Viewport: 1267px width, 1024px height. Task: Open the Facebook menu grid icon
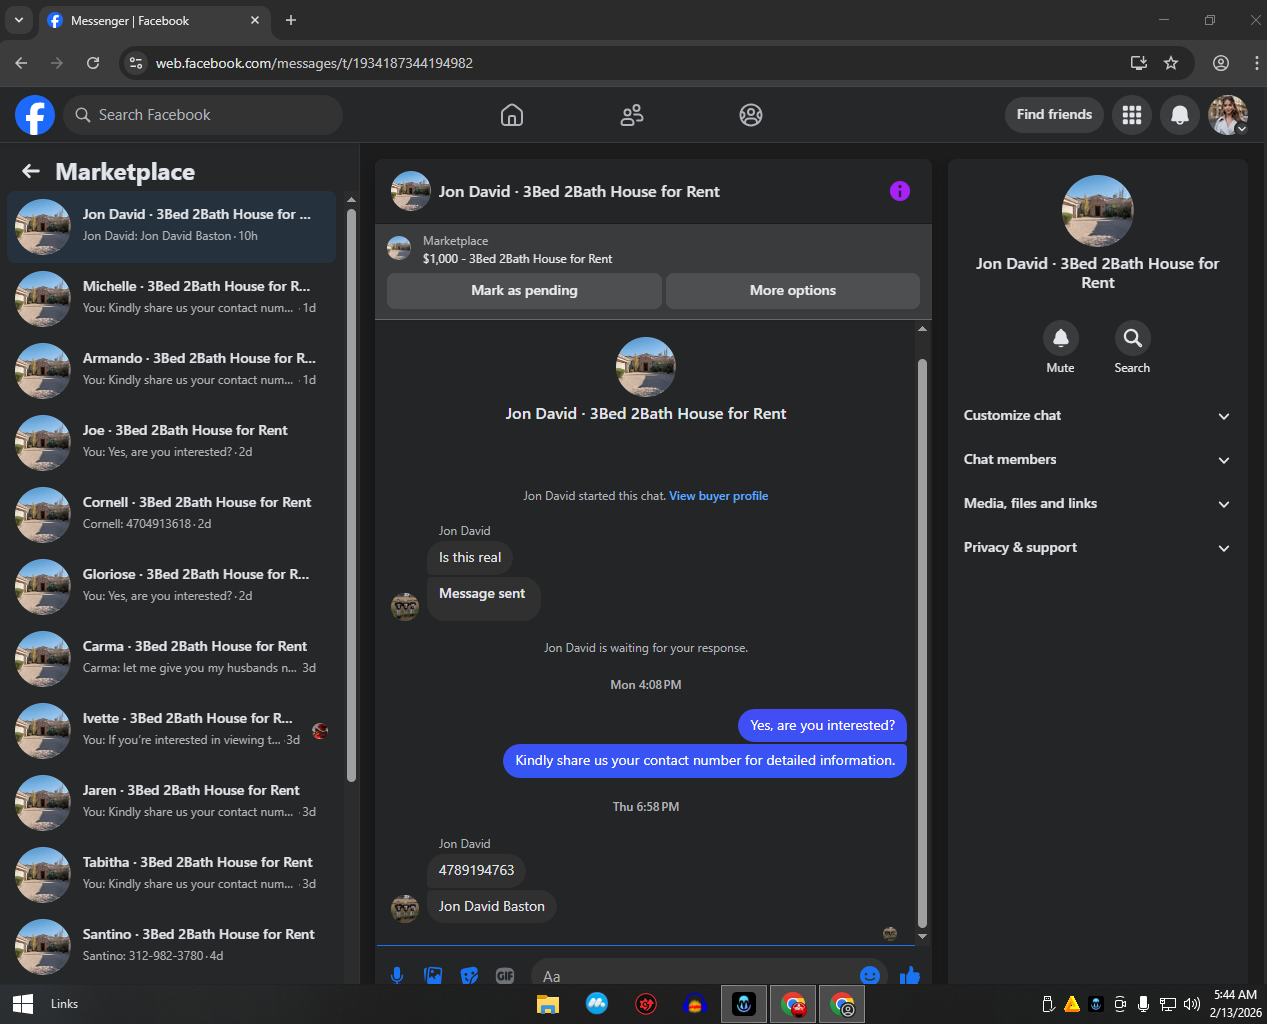point(1132,115)
